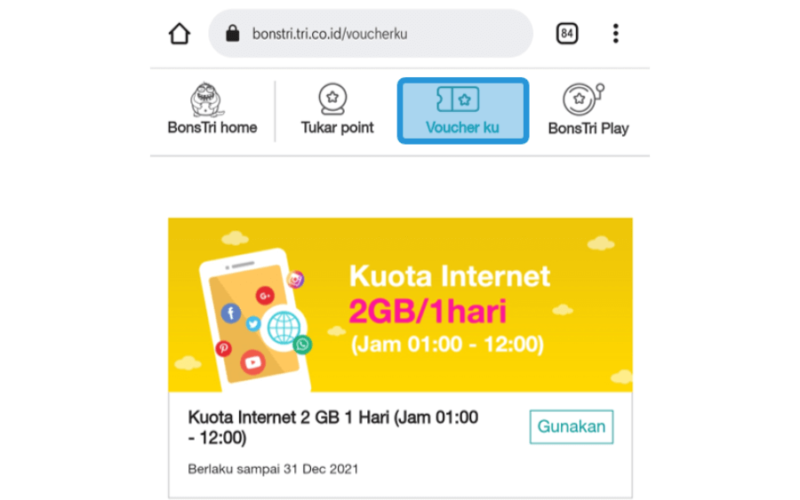Open the tab switcher showing 84
800x500 pixels.
[567, 34]
